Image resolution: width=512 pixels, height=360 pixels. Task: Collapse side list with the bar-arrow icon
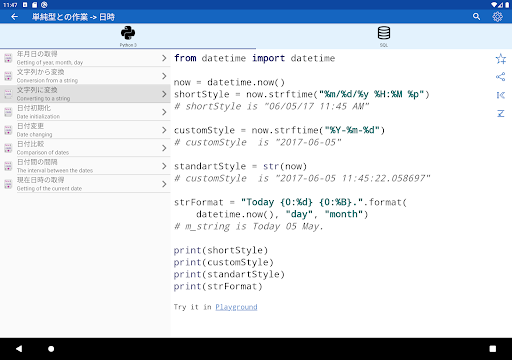(500, 95)
